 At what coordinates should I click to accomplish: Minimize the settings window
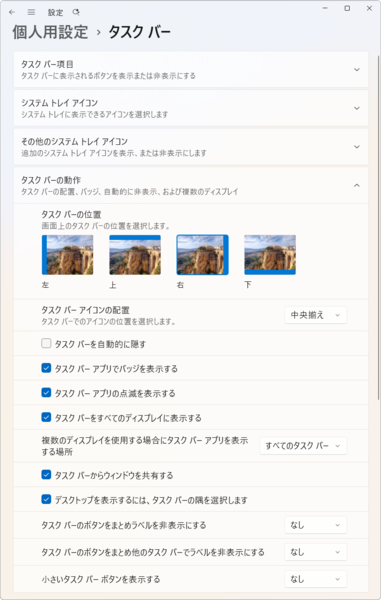pyautogui.click(x=325, y=8)
